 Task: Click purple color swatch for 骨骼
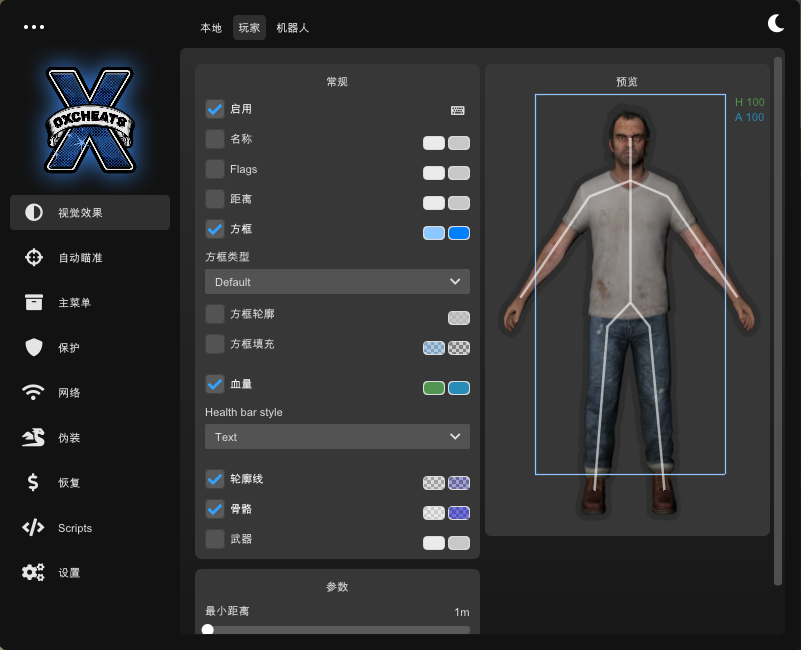(459, 513)
